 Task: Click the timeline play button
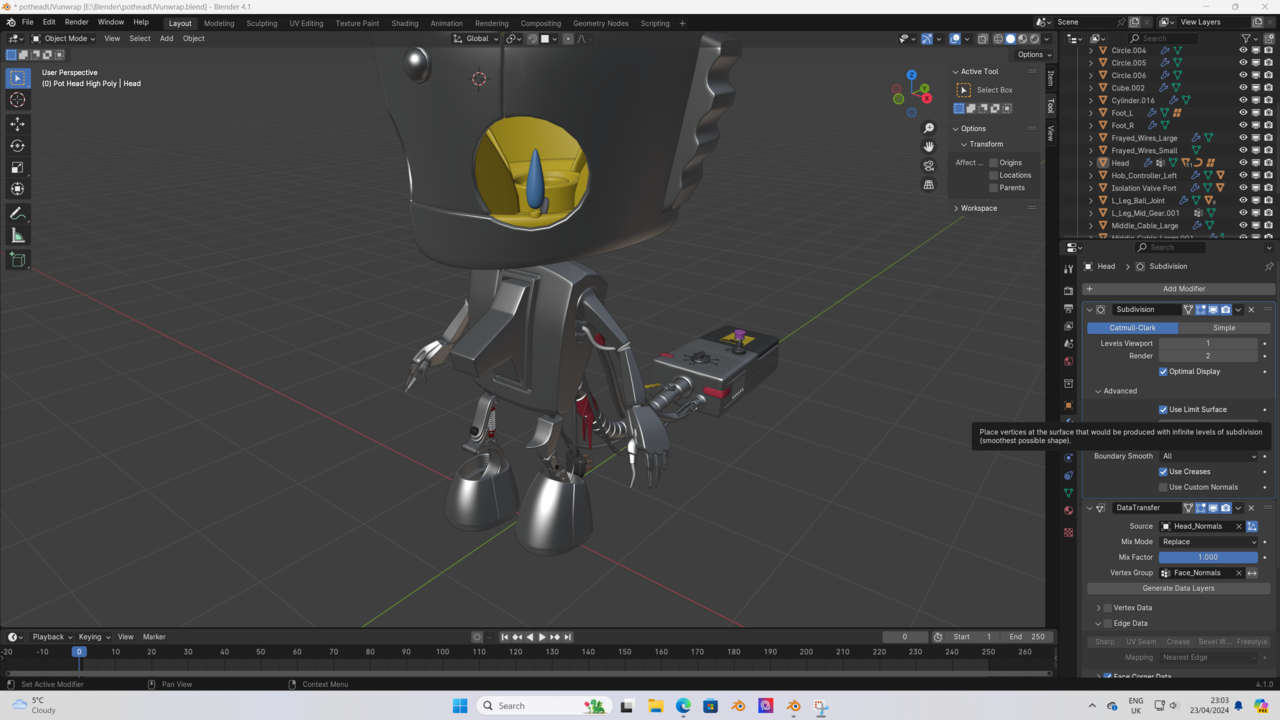click(x=542, y=637)
